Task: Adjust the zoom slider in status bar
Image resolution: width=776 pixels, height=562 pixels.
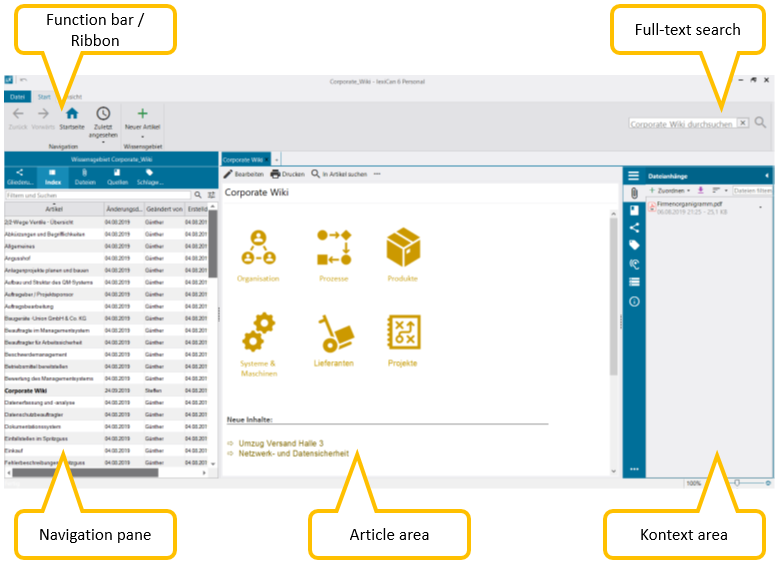Action: tap(738, 482)
